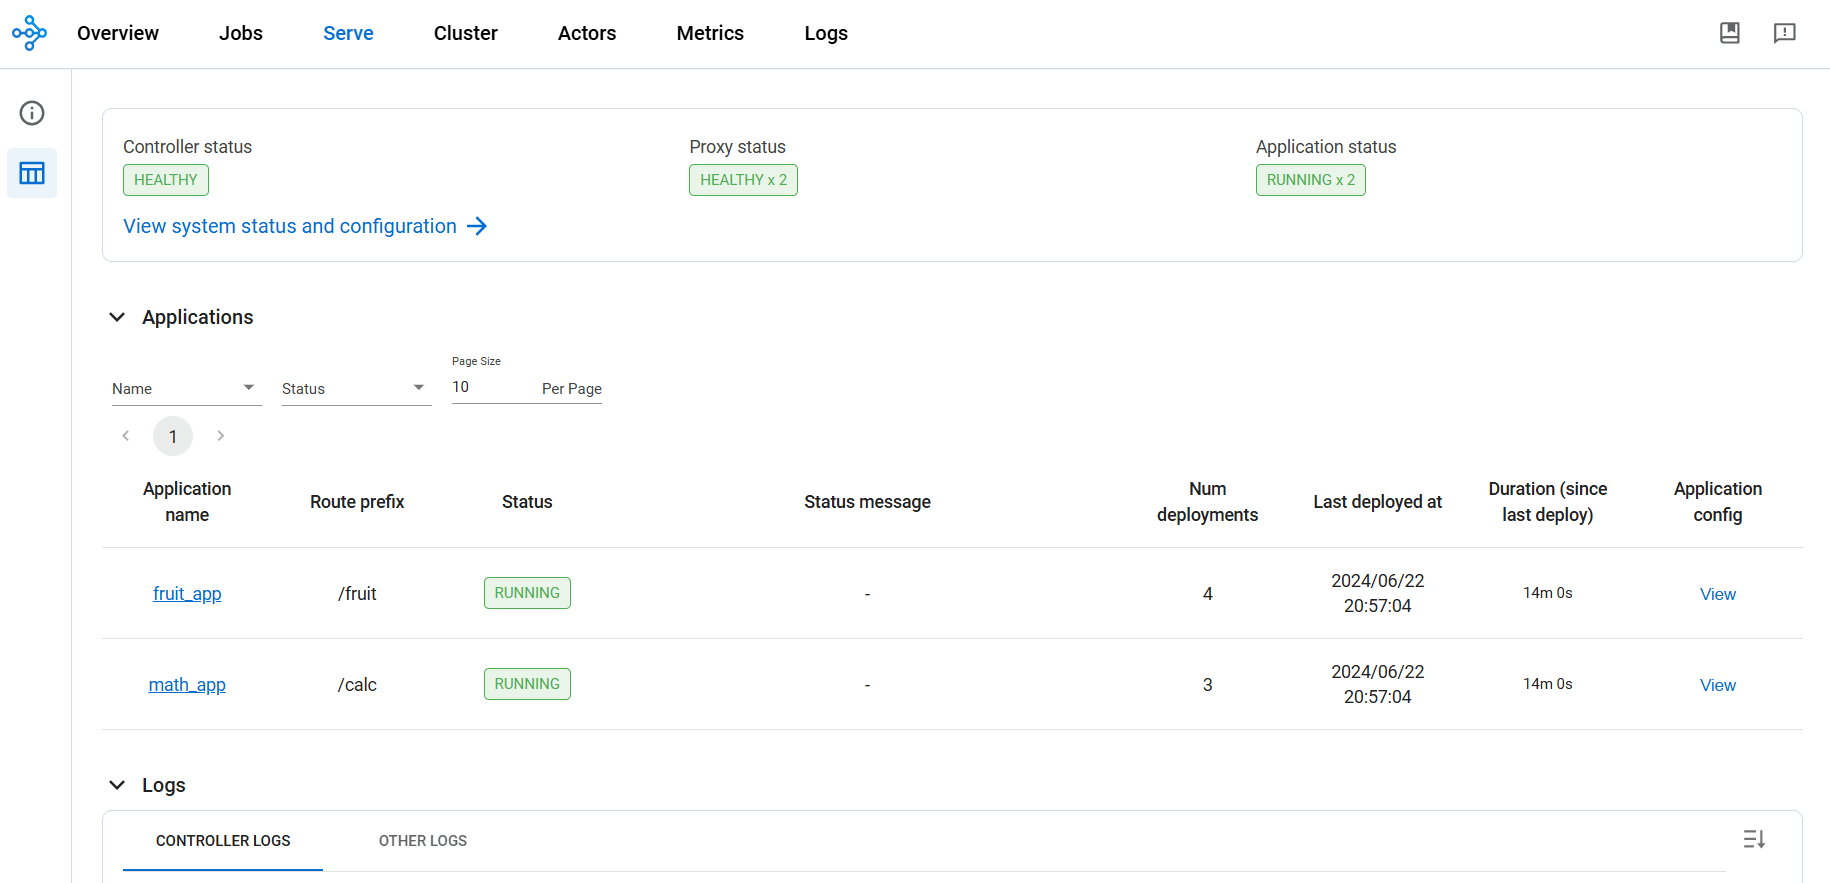Click the feedback speech bubble icon

(x=1784, y=33)
